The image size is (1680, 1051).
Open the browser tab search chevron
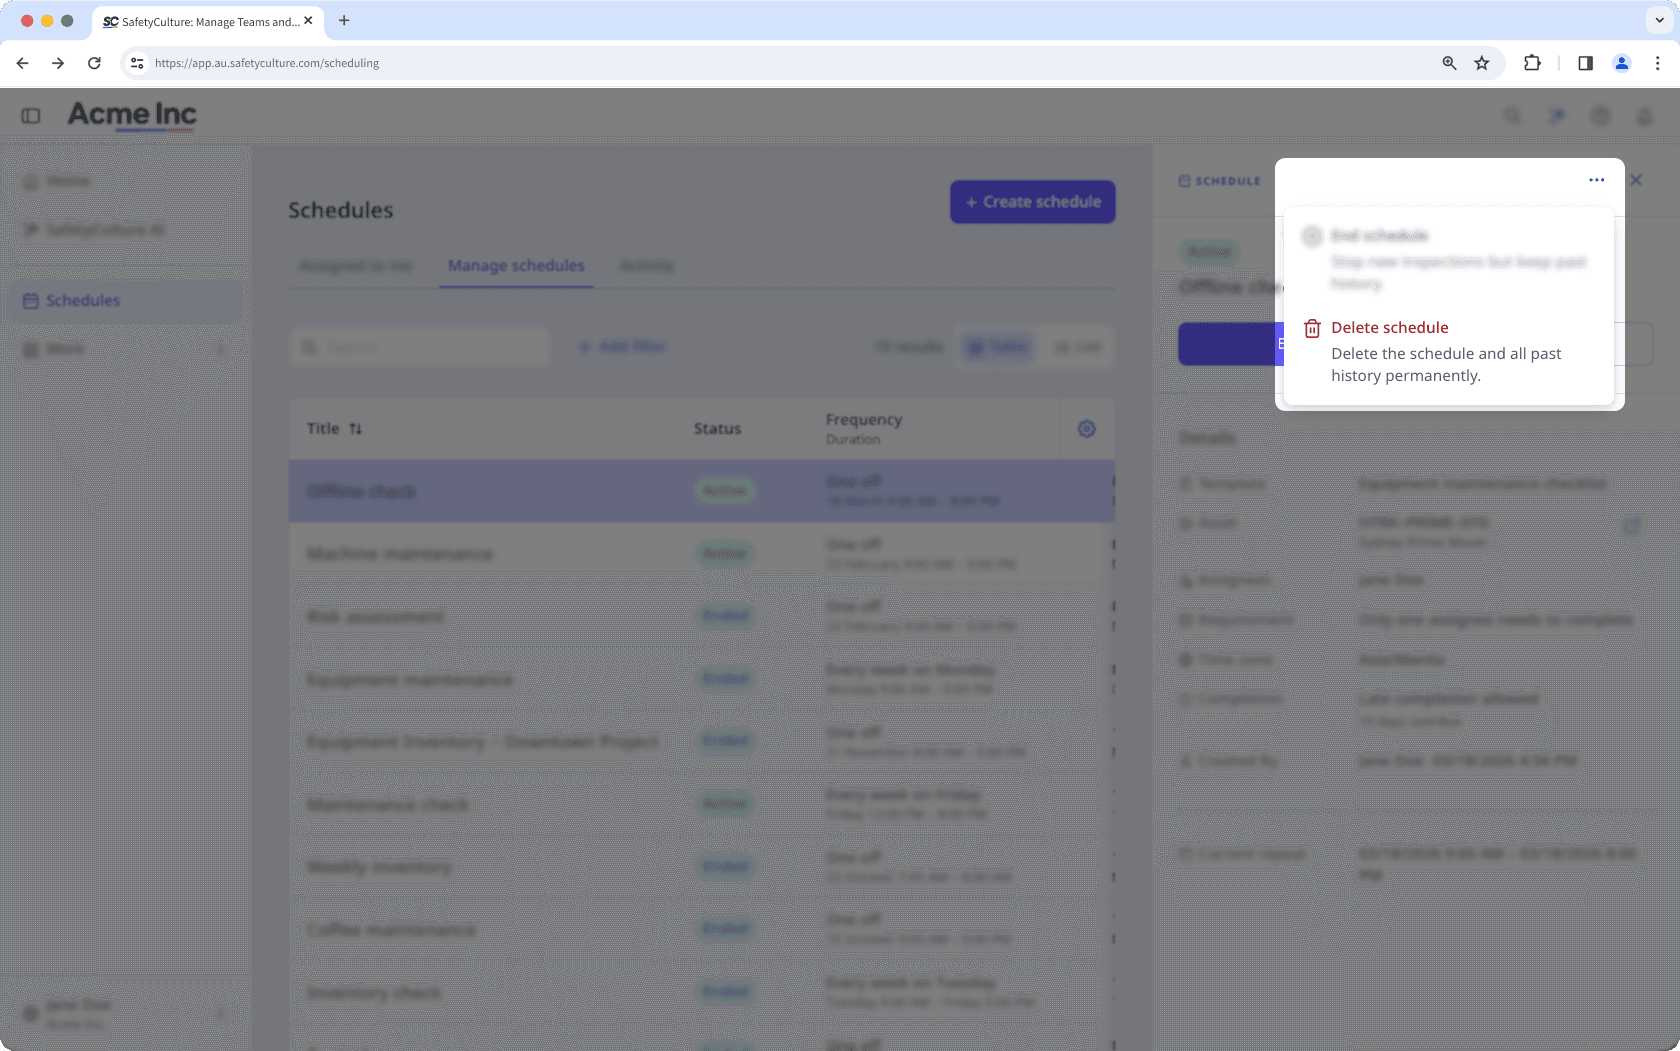(x=1657, y=20)
